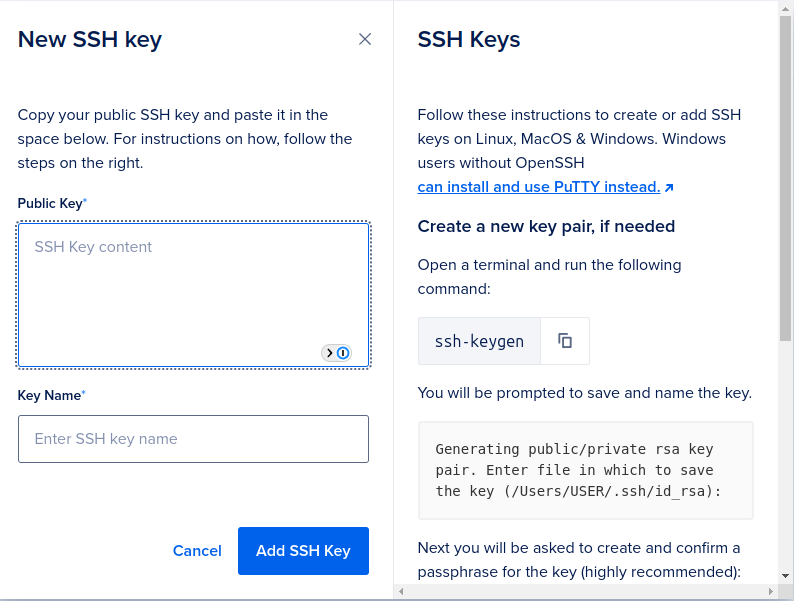Copy the ssh-keygen command
The image size is (794, 601).
click(565, 341)
